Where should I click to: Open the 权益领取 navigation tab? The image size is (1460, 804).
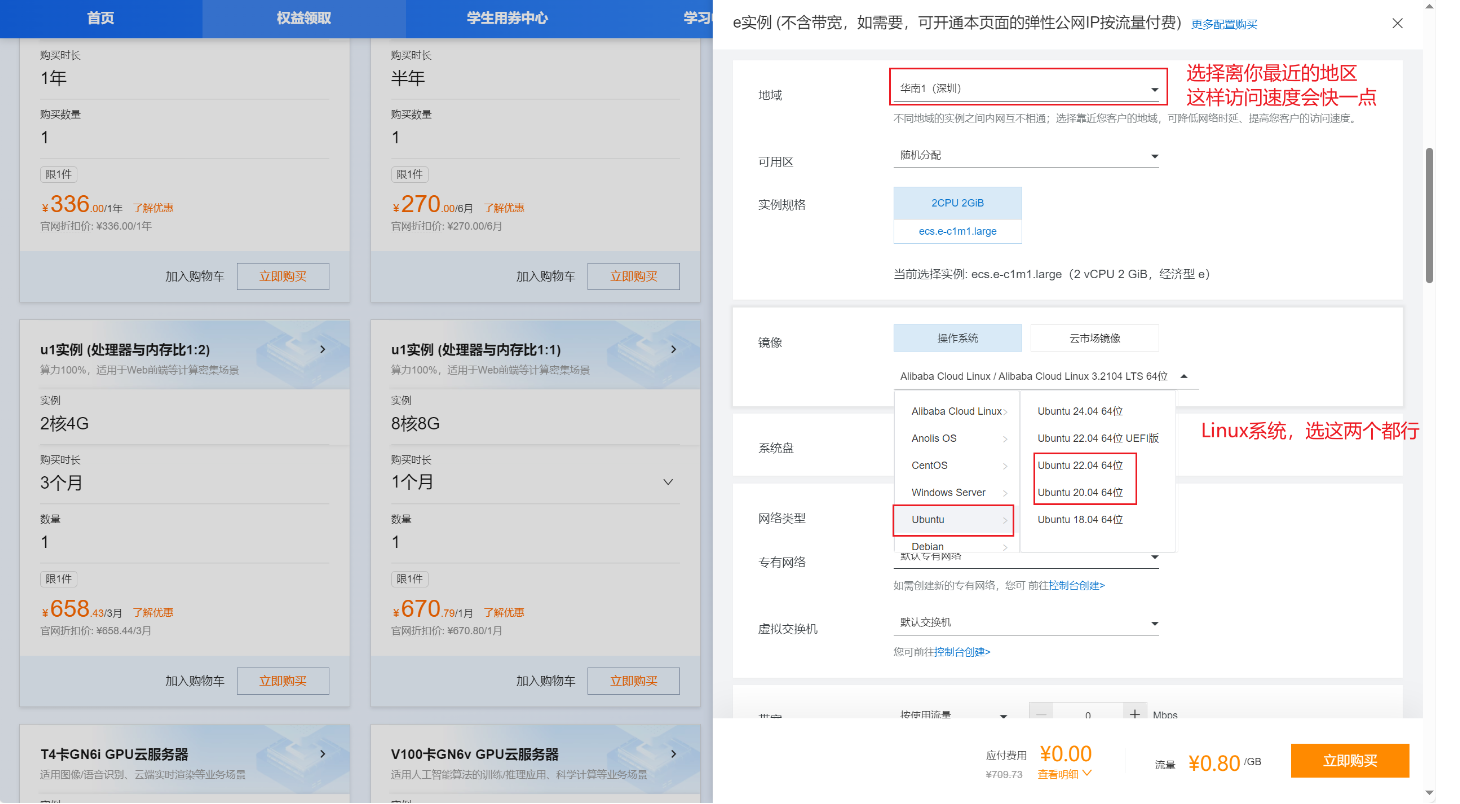pos(304,18)
